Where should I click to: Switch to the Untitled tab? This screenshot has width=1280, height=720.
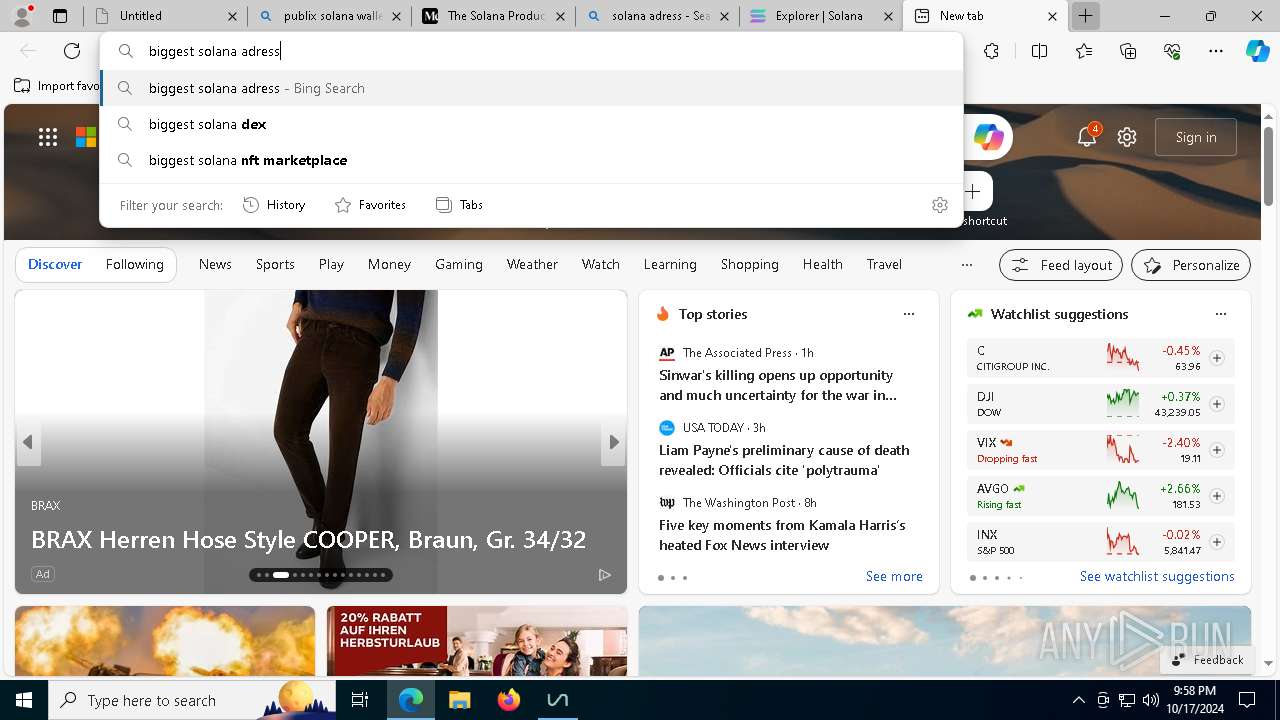tap(165, 16)
